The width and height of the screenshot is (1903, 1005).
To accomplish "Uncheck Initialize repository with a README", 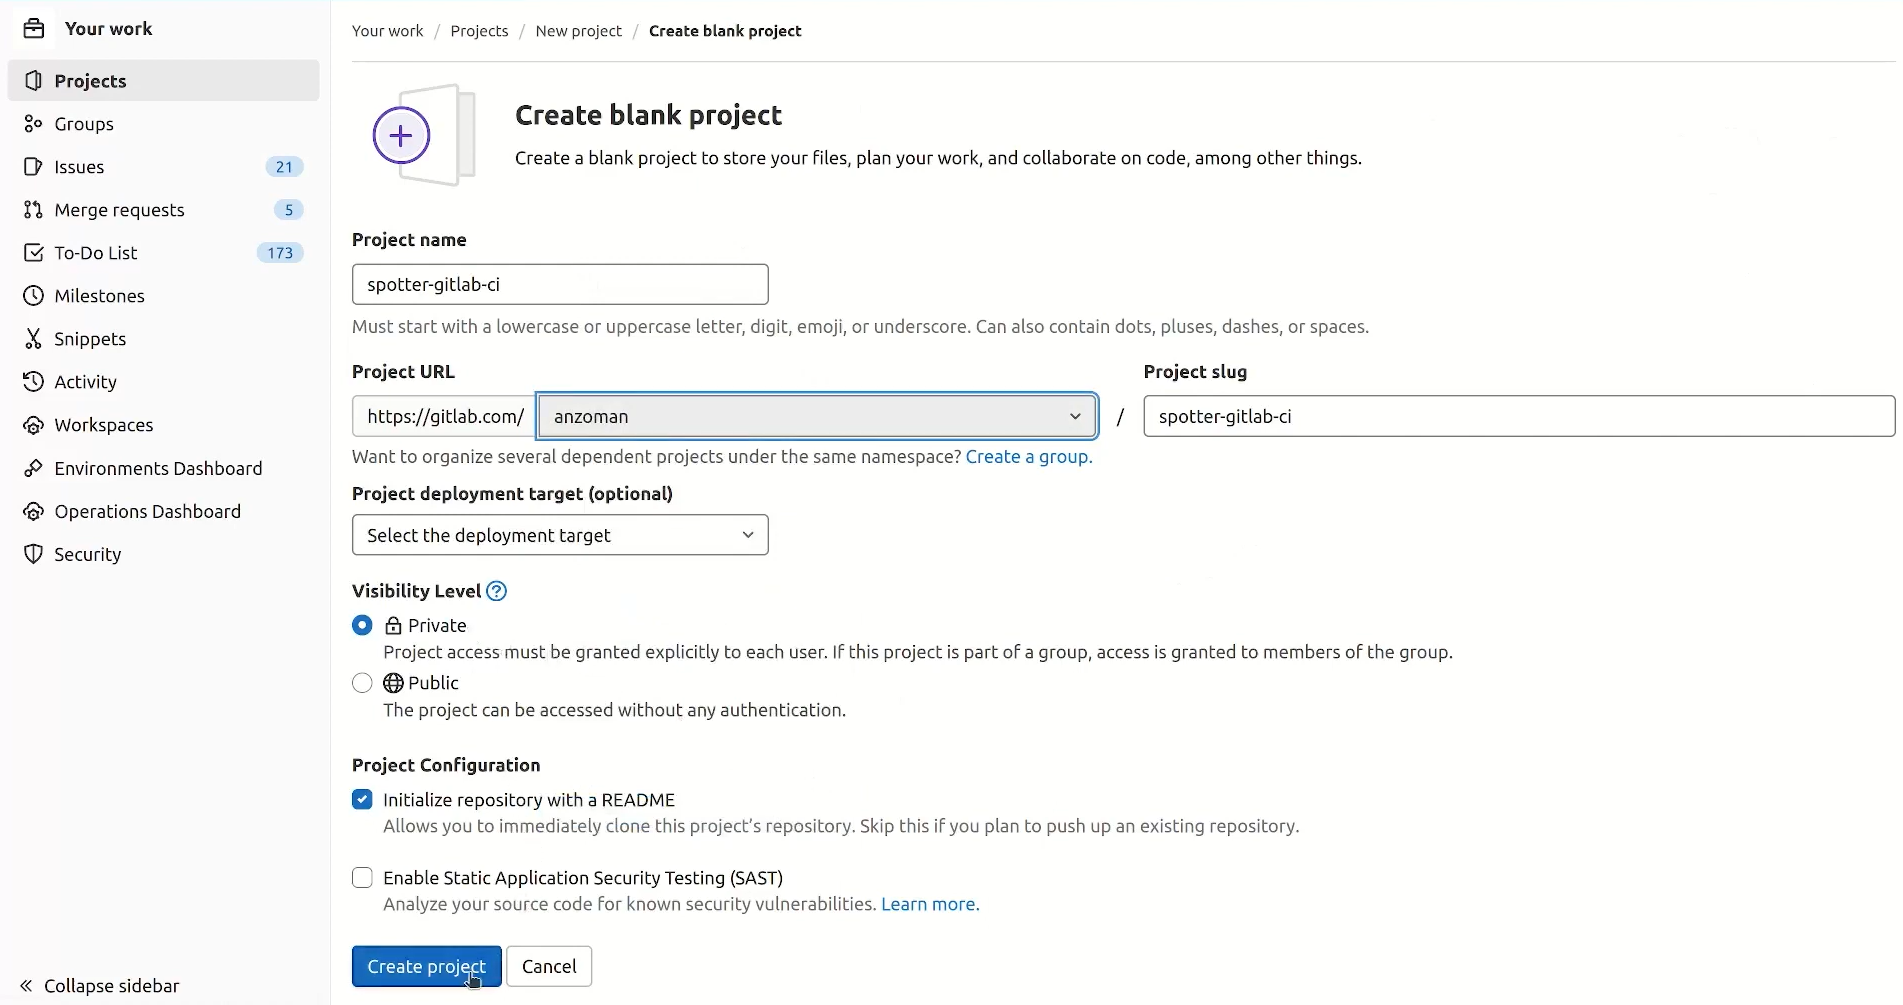I will pos(362,800).
